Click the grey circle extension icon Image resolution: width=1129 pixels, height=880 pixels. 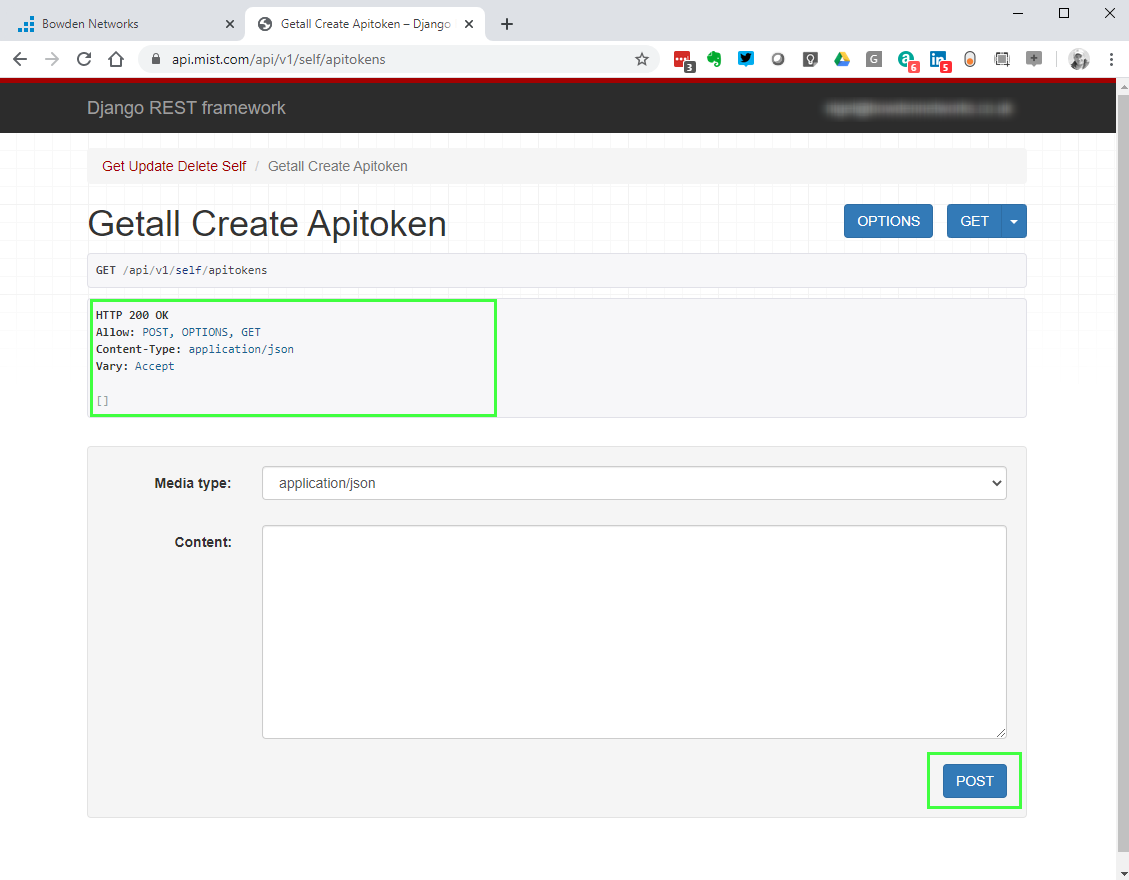coord(778,59)
